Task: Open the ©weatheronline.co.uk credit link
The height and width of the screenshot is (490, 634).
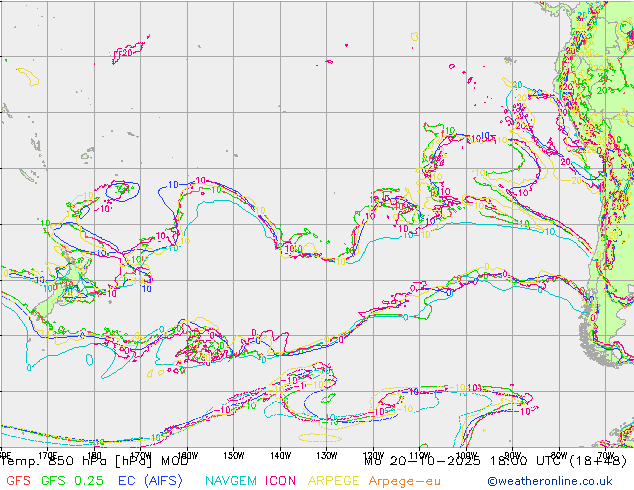Action: (549, 481)
